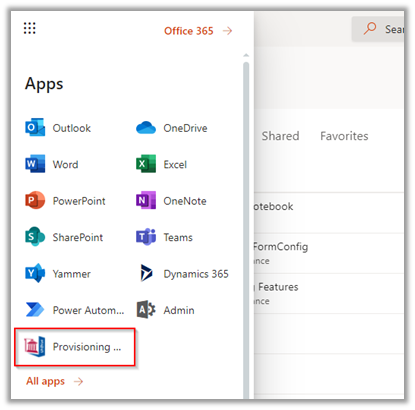Open the SharePoint app icon
Viewport: 415px width, 410px height.
coord(35,237)
